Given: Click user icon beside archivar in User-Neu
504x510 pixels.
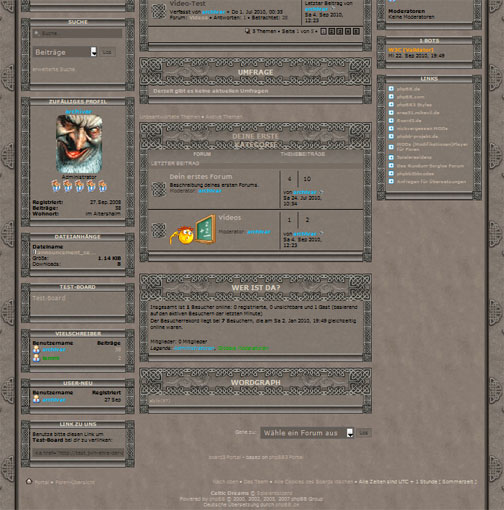Looking at the screenshot, I should pyautogui.click(x=36, y=399).
